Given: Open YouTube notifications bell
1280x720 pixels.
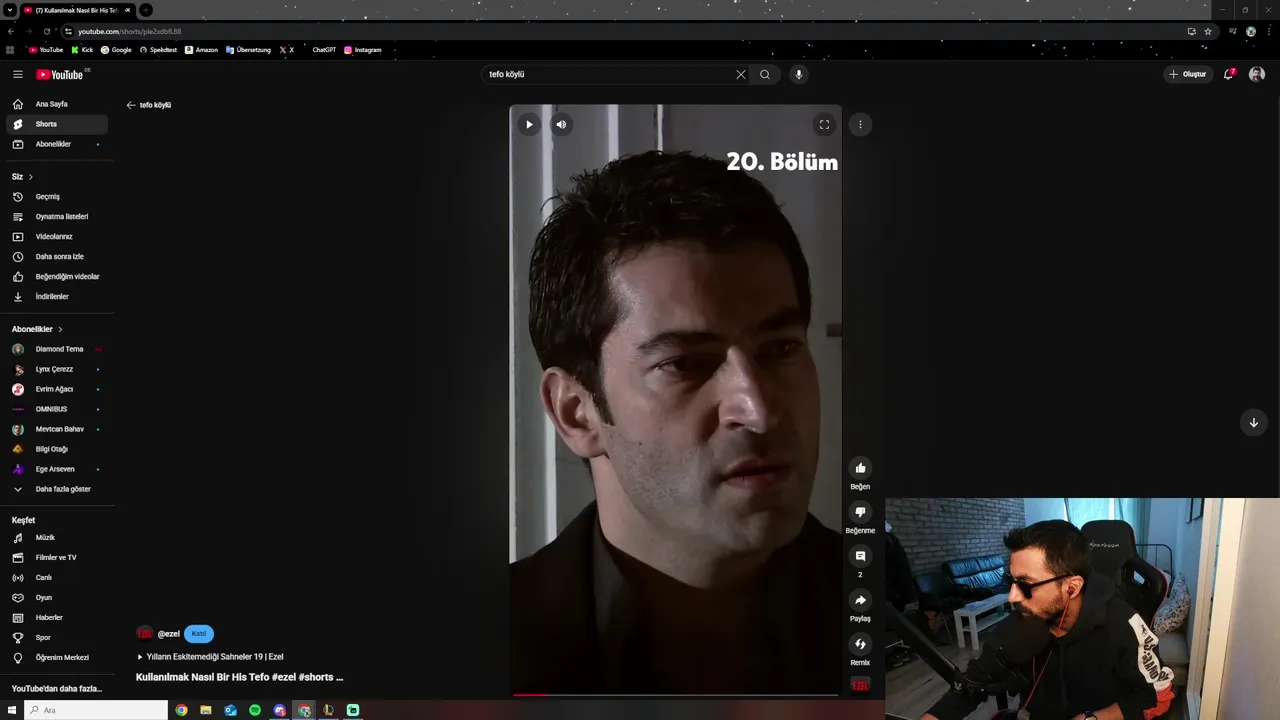Looking at the screenshot, I should coord(1229,74).
